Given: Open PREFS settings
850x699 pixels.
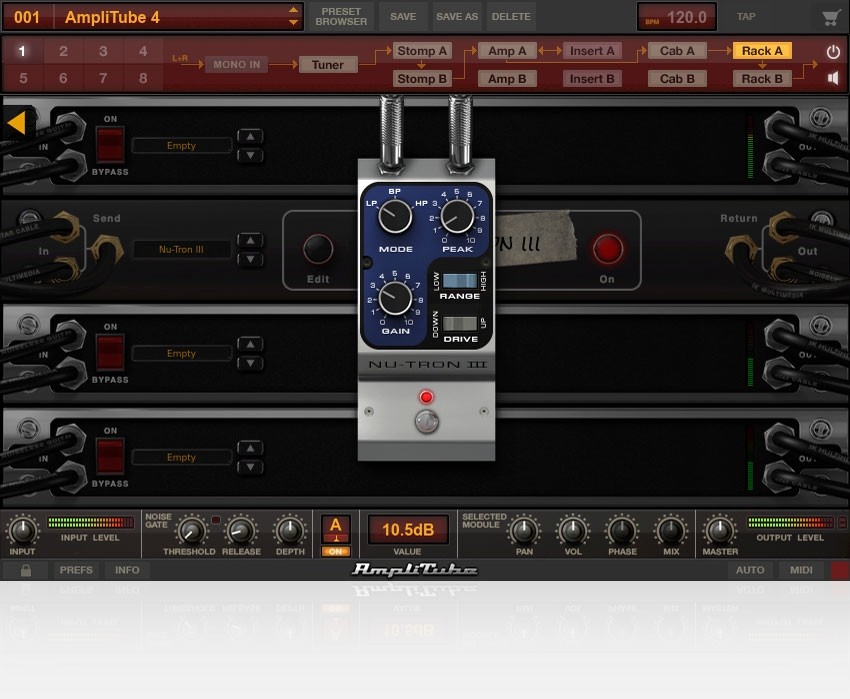Looking at the screenshot, I should pyautogui.click(x=76, y=570).
